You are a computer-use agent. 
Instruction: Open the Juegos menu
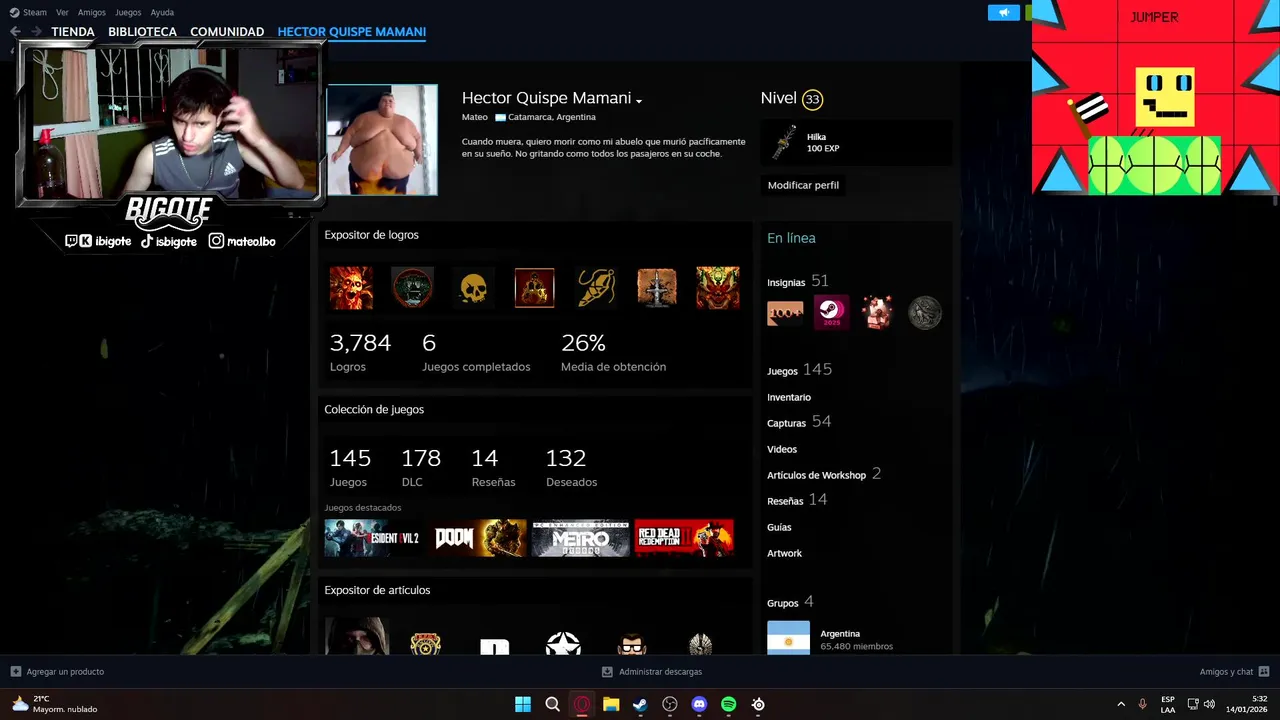pyautogui.click(x=128, y=12)
